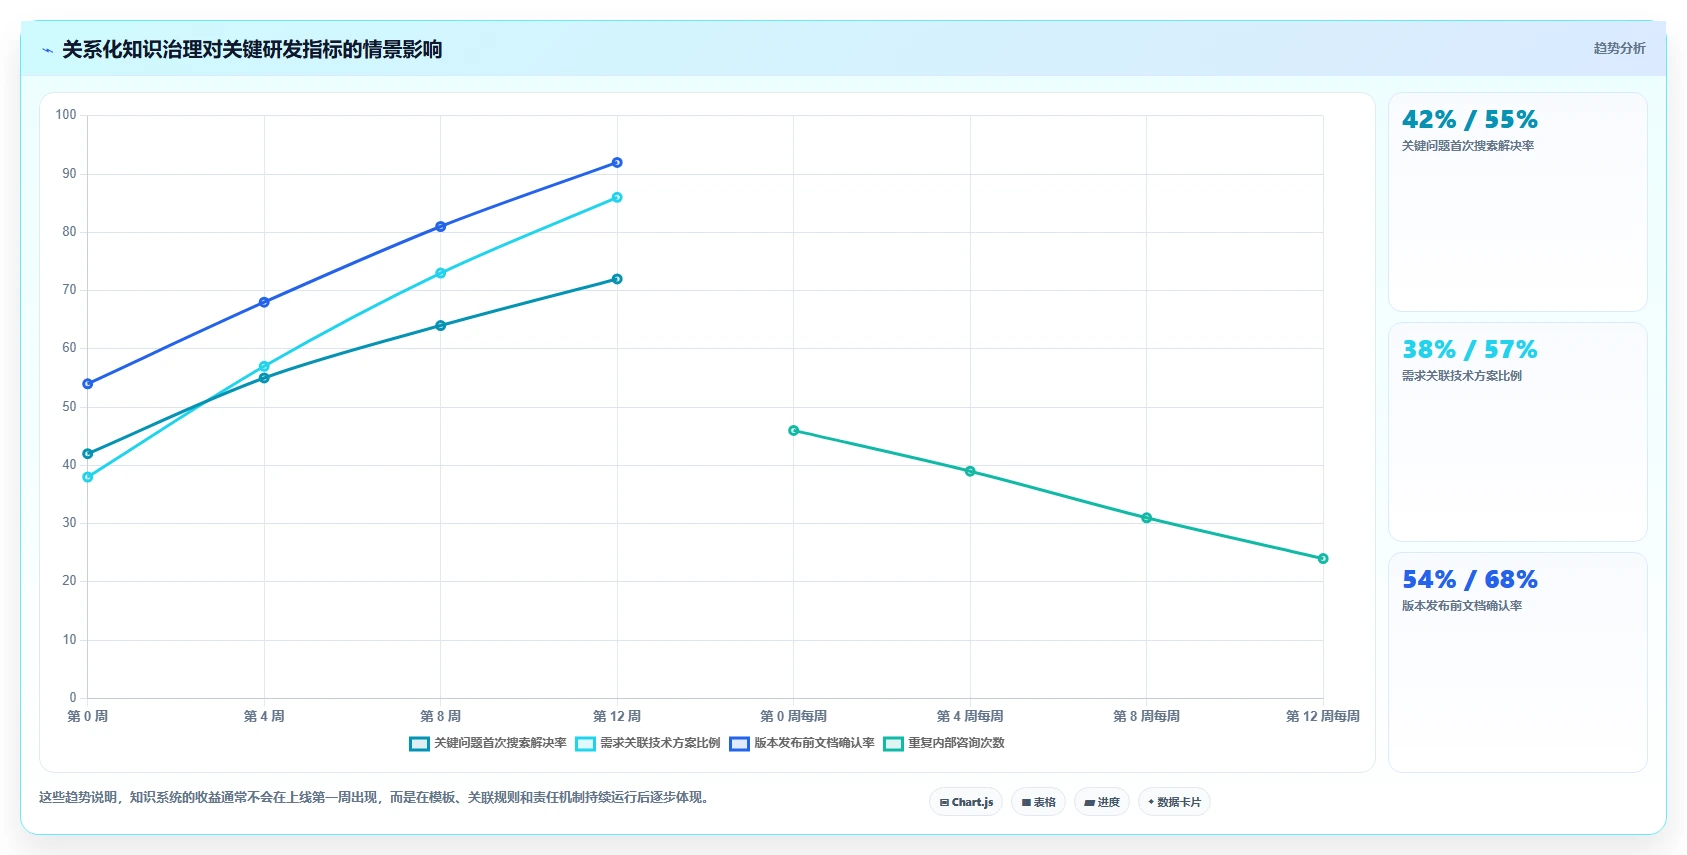Click the 第 4 周每周 point at 39 on the 重复内部咨询次数 line
Image resolution: width=1687 pixels, height=855 pixels.
click(970, 471)
